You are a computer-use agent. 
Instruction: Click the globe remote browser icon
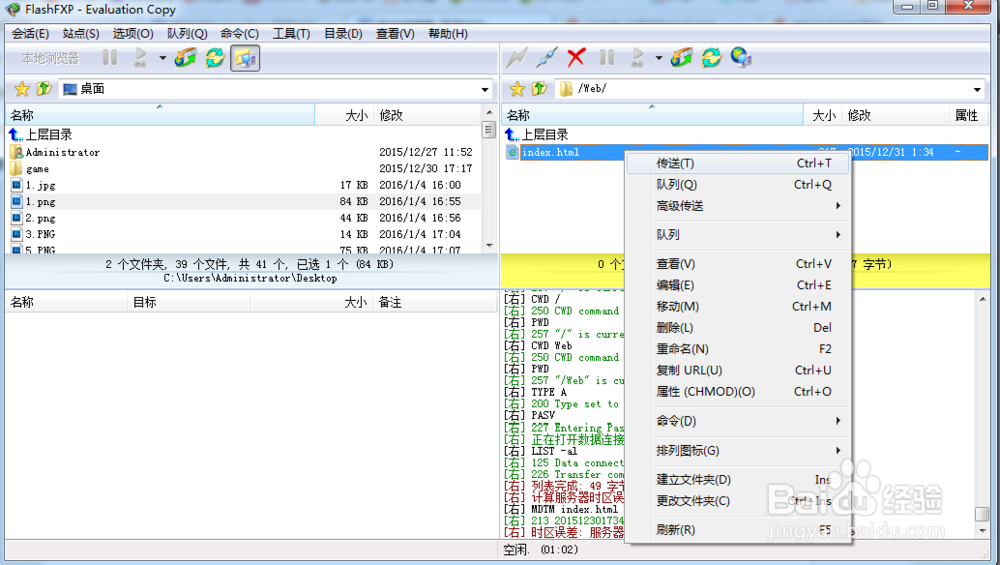click(x=741, y=58)
